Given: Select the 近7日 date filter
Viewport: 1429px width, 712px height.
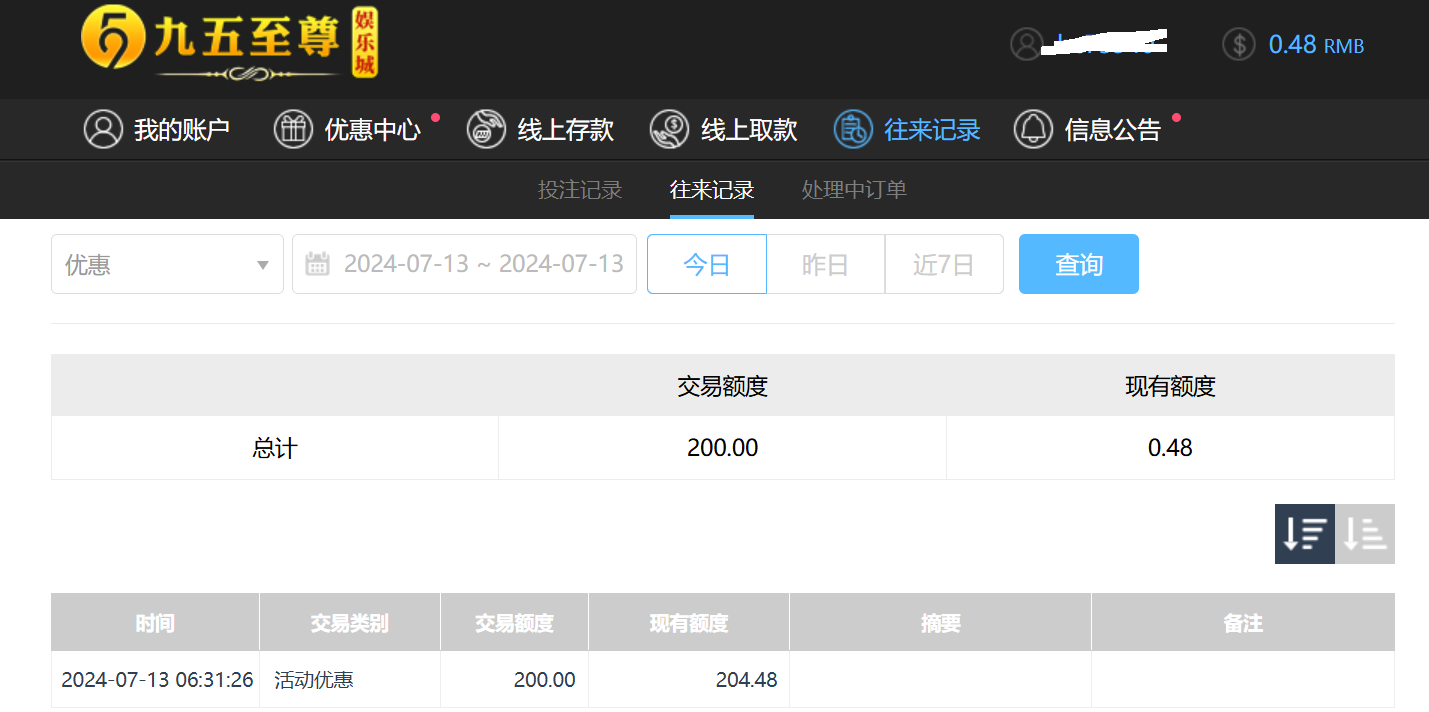Looking at the screenshot, I should (943, 265).
